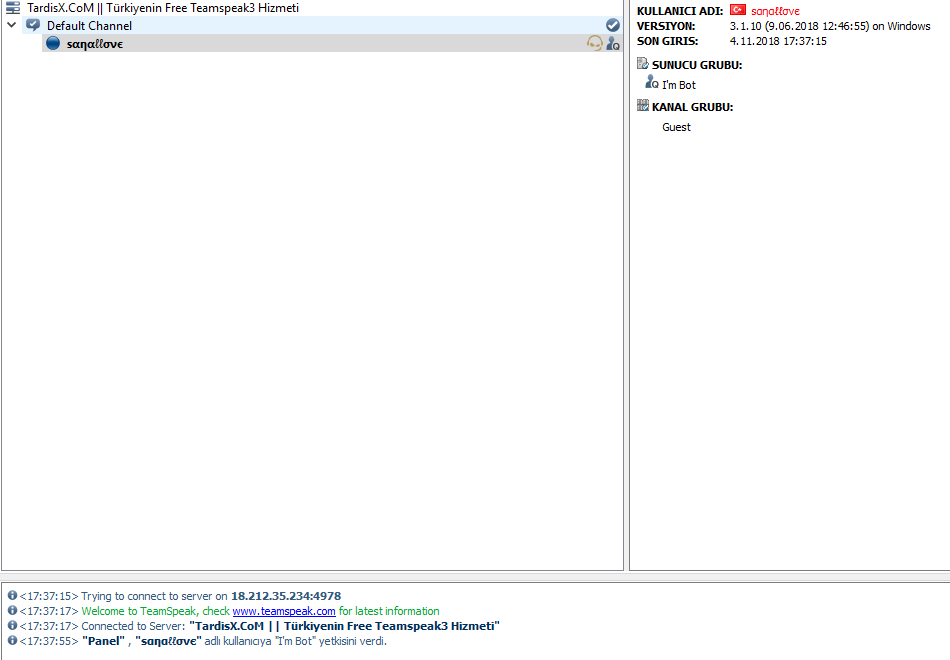Click the "SUNUCU GRUBU:" heading text
This screenshot has width=950, height=660.
pos(697,65)
